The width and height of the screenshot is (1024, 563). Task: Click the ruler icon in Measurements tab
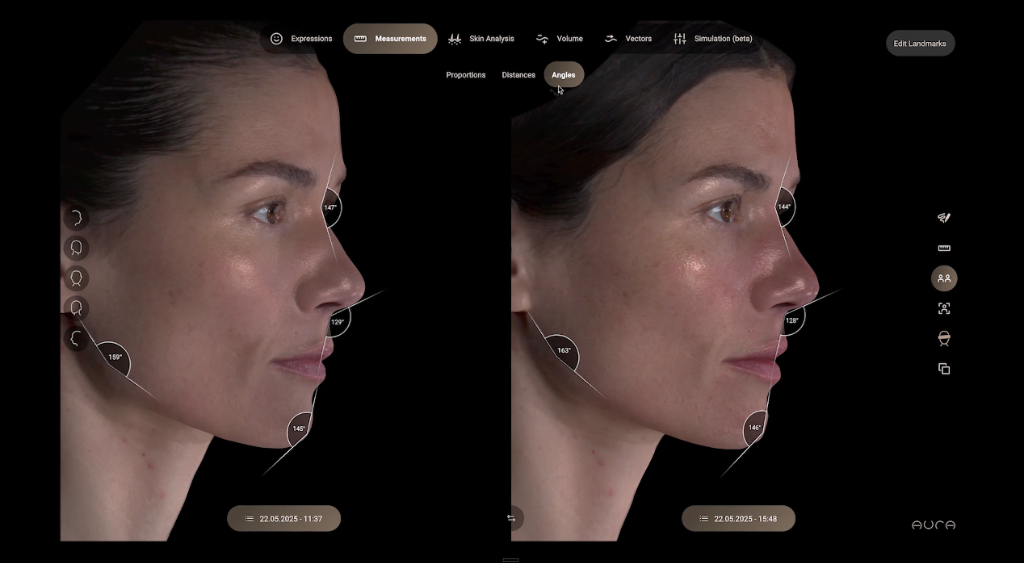360,39
